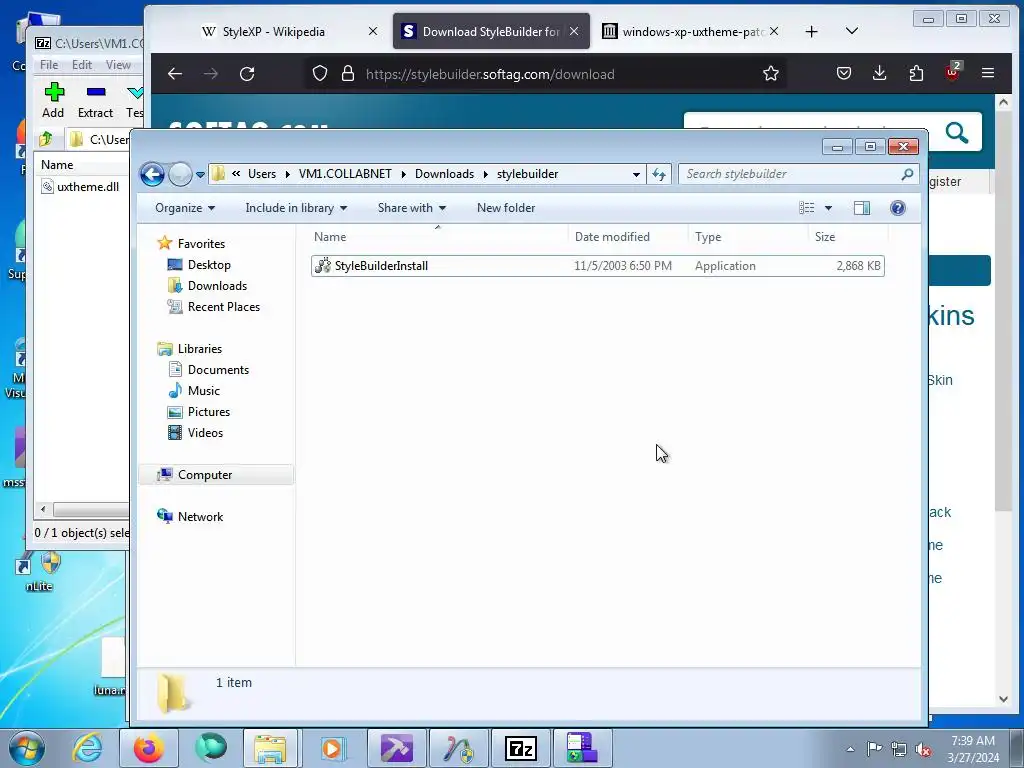Image resolution: width=1024 pixels, height=768 pixels.
Task: Click the Explorer Back navigation arrow
Action: (x=152, y=174)
